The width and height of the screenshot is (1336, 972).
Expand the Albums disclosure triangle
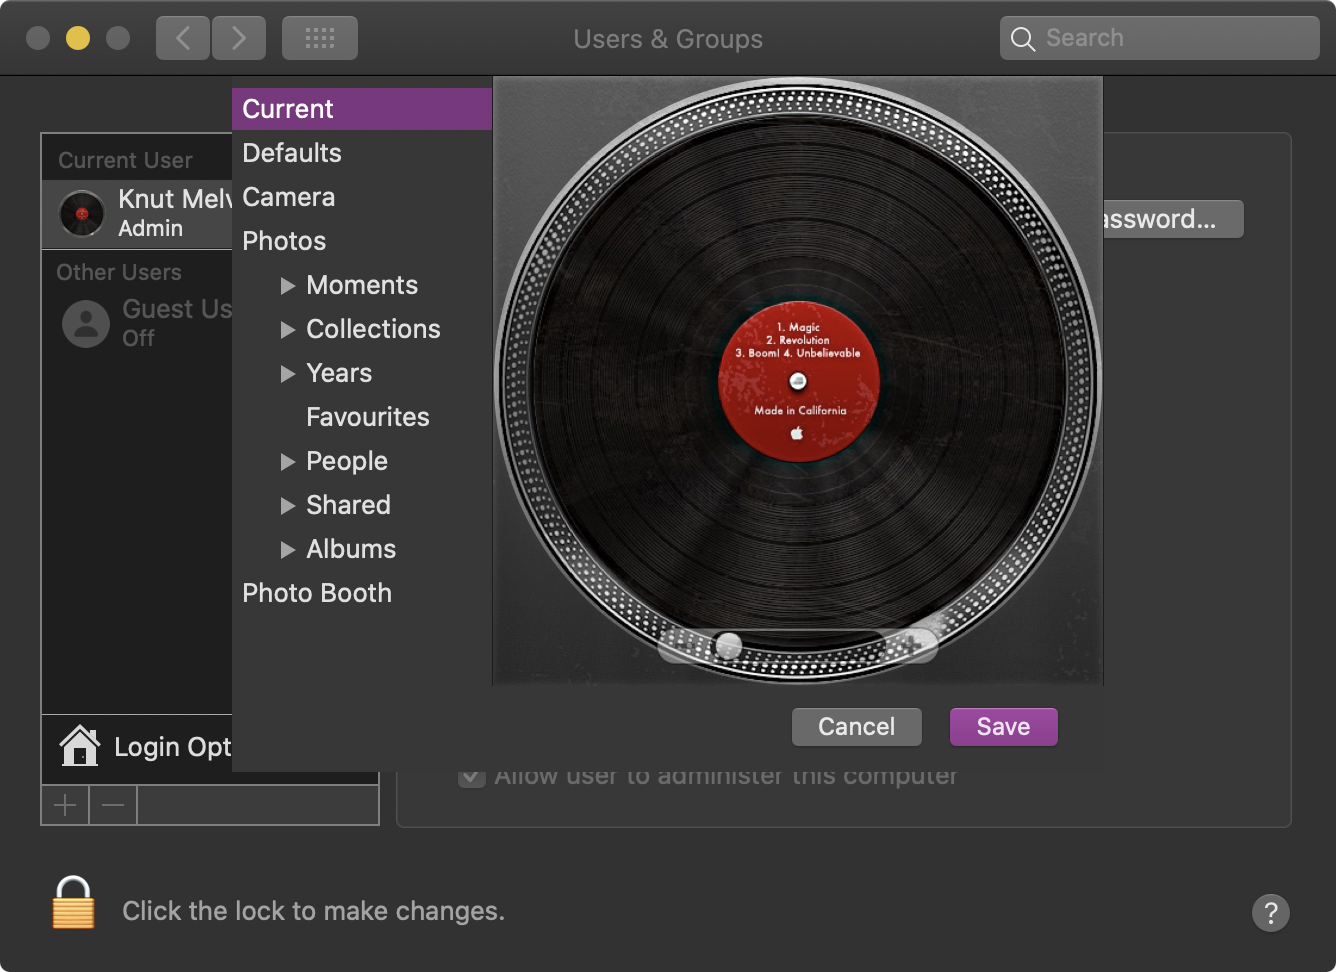[288, 550]
